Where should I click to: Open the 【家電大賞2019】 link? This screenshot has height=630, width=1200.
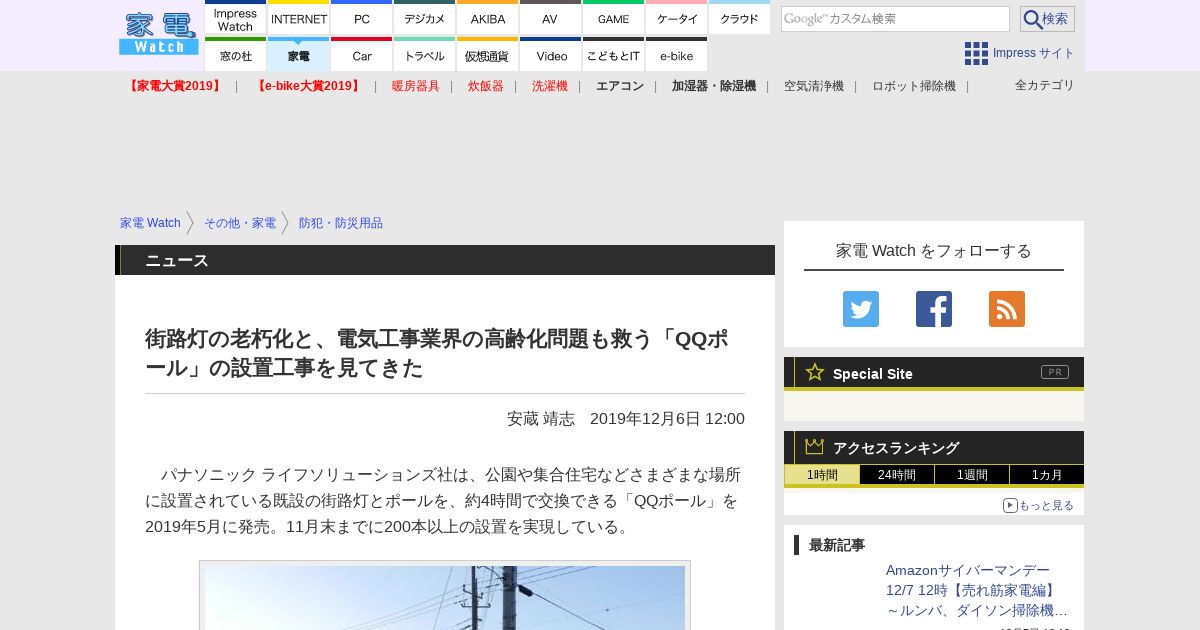tap(174, 86)
